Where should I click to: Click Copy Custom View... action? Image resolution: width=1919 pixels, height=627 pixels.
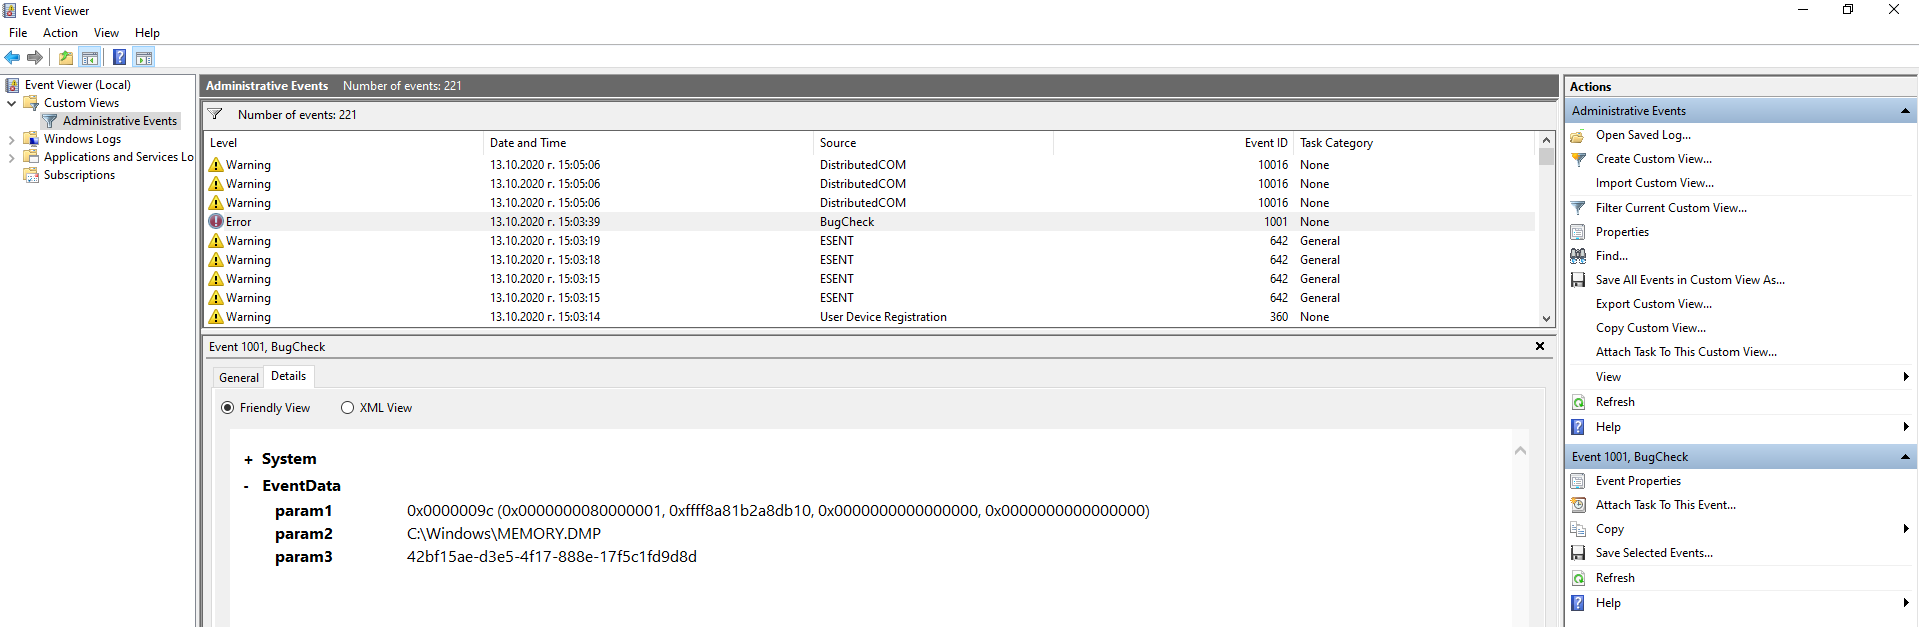pyautogui.click(x=1651, y=328)
